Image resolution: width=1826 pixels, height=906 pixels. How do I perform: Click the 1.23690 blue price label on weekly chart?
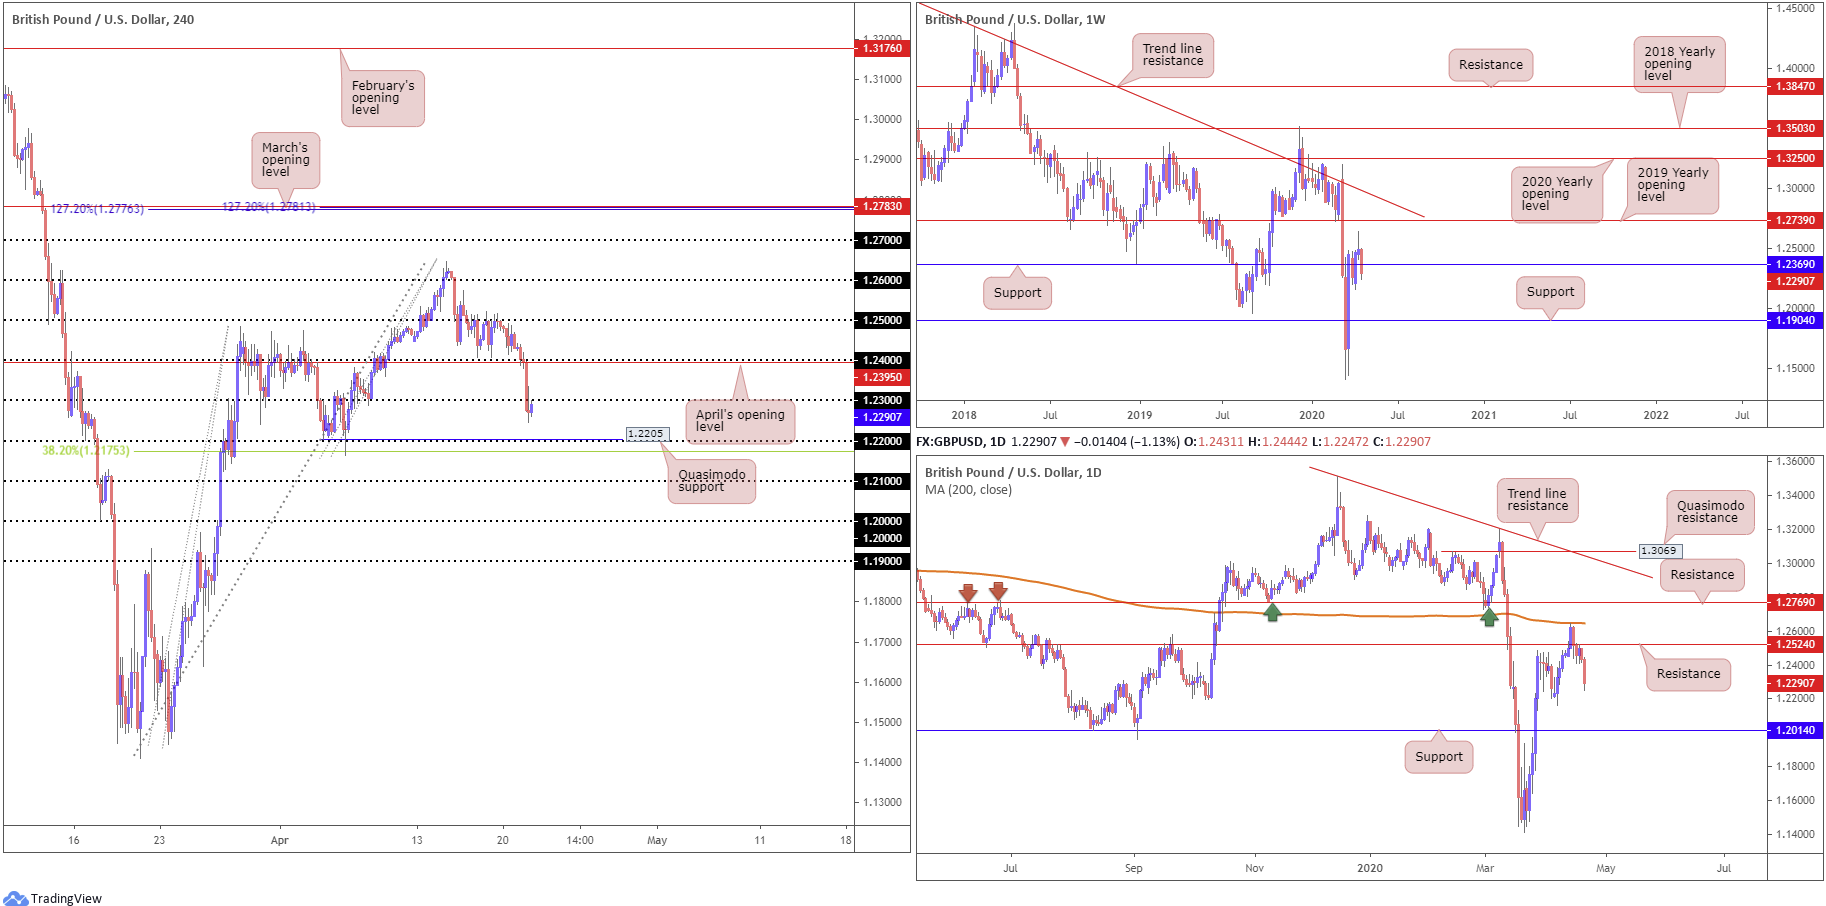click(x=1795, y=265)
